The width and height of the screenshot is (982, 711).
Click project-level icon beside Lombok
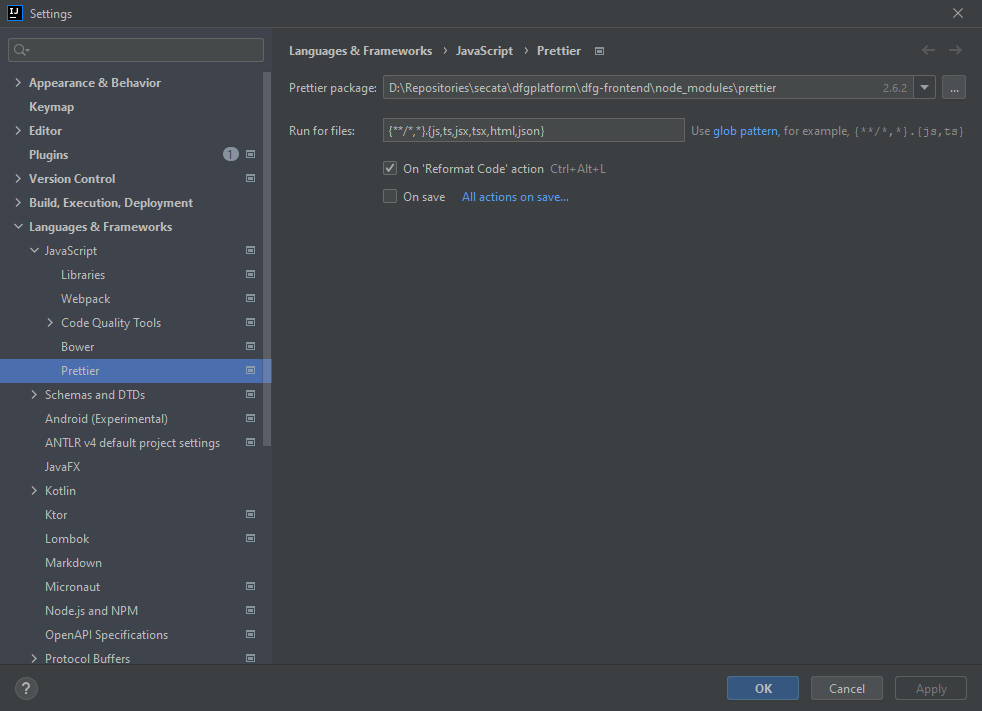(x=251, y=539)
